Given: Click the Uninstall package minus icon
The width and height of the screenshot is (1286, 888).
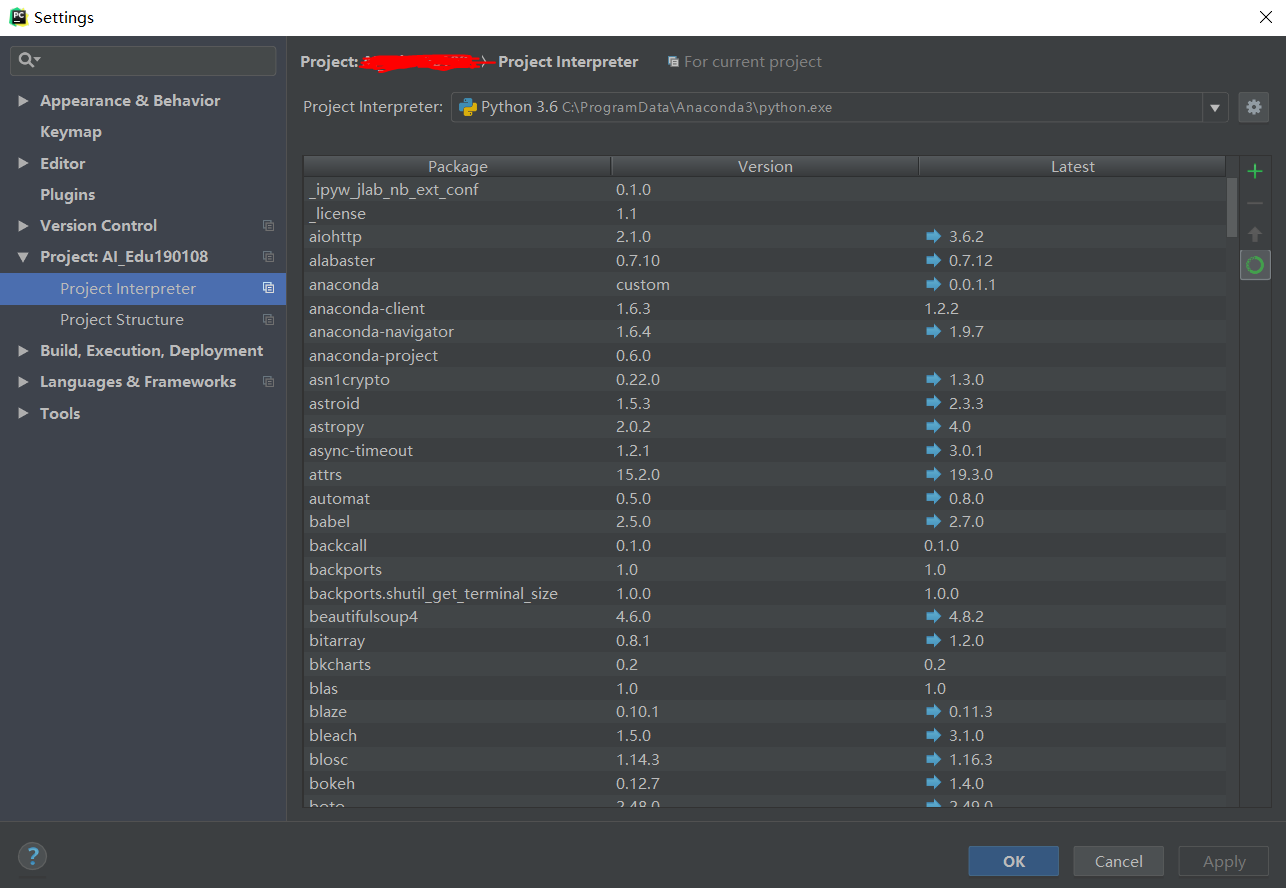Looking at the screenshot, I should tap(1254, 202).
